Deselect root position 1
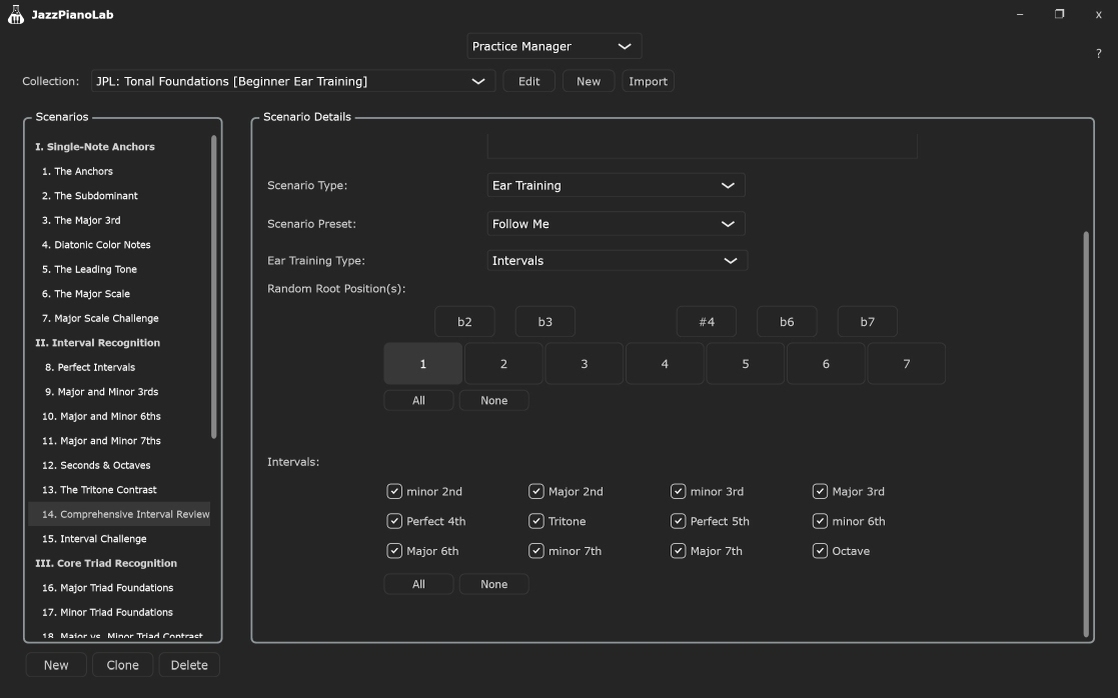 pyautogui.click(x=423, y=364)
